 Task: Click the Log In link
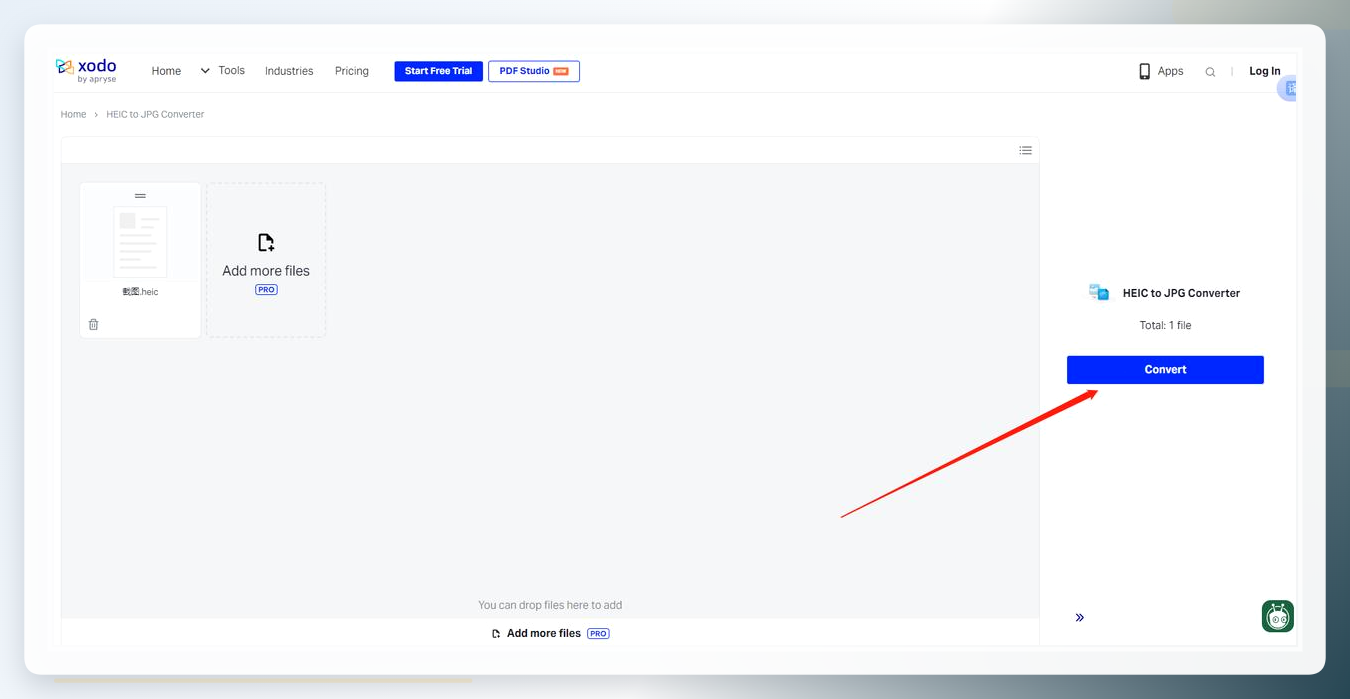pos(1265,71)
